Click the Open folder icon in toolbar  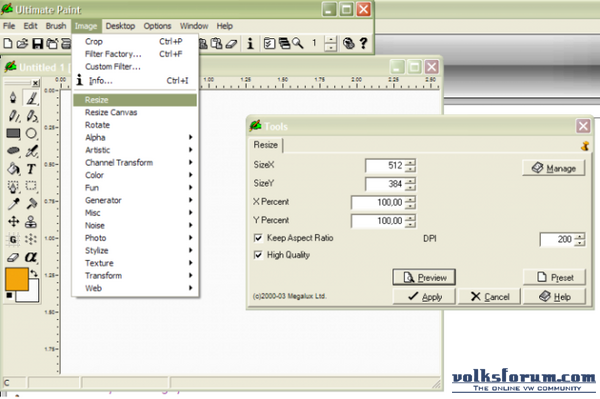(22, 44)
